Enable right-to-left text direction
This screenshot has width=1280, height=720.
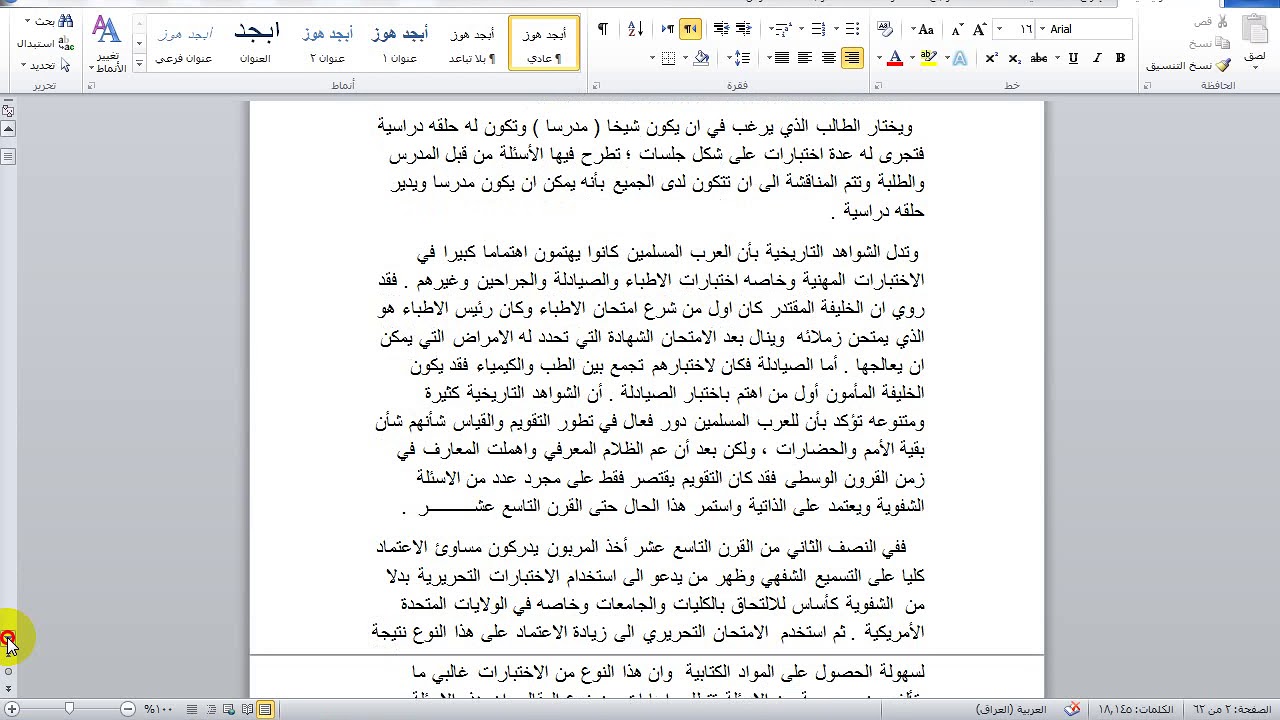pos(691,29)
